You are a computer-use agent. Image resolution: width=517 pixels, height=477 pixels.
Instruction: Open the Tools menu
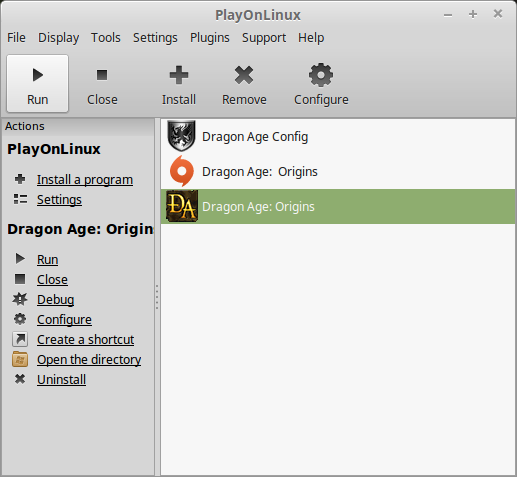pos(106,38)
